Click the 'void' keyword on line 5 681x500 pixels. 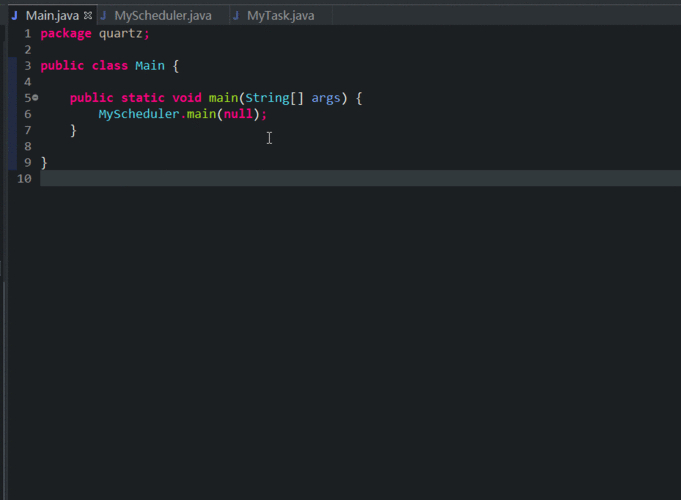click(187, 98)
